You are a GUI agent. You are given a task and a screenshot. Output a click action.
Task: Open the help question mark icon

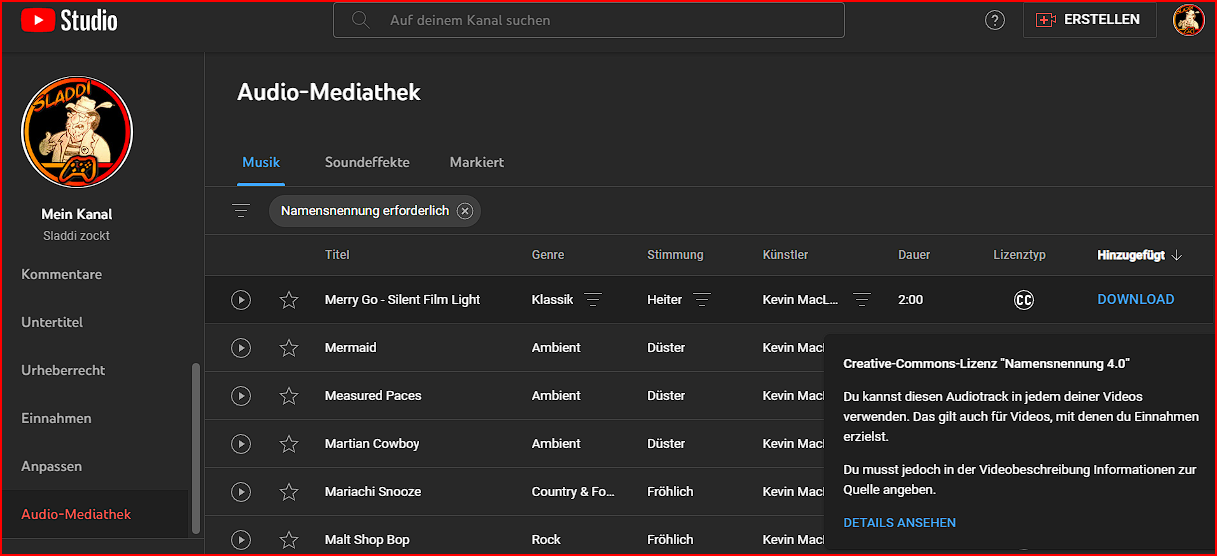(x=994, y=20)
